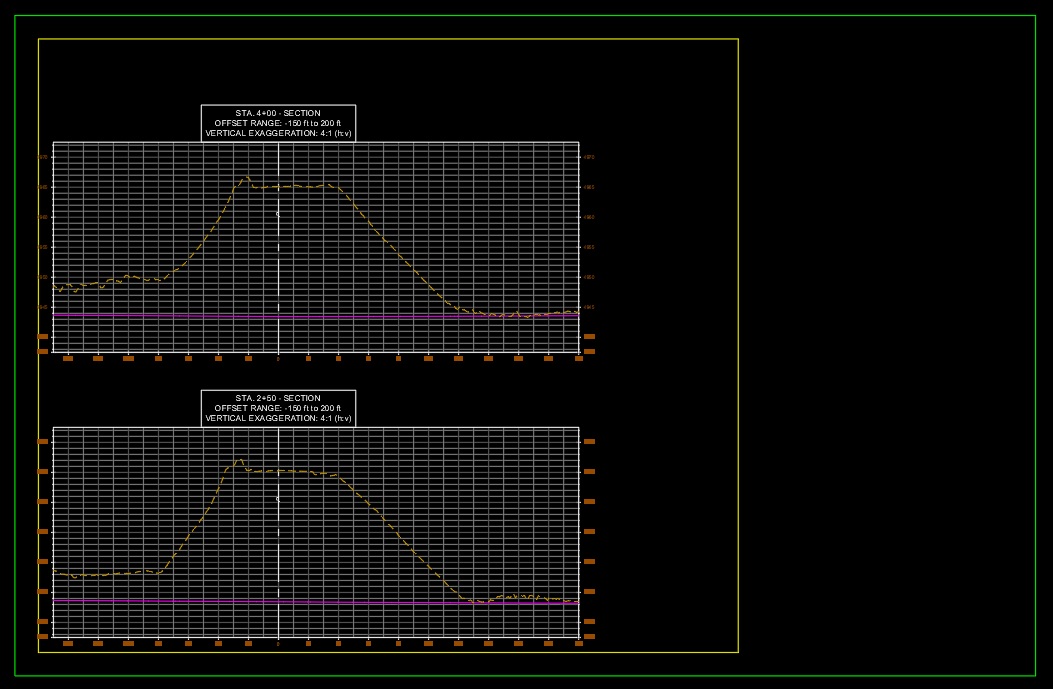Select the STA. 2+50 - SECTION title block

pos(279,407)
